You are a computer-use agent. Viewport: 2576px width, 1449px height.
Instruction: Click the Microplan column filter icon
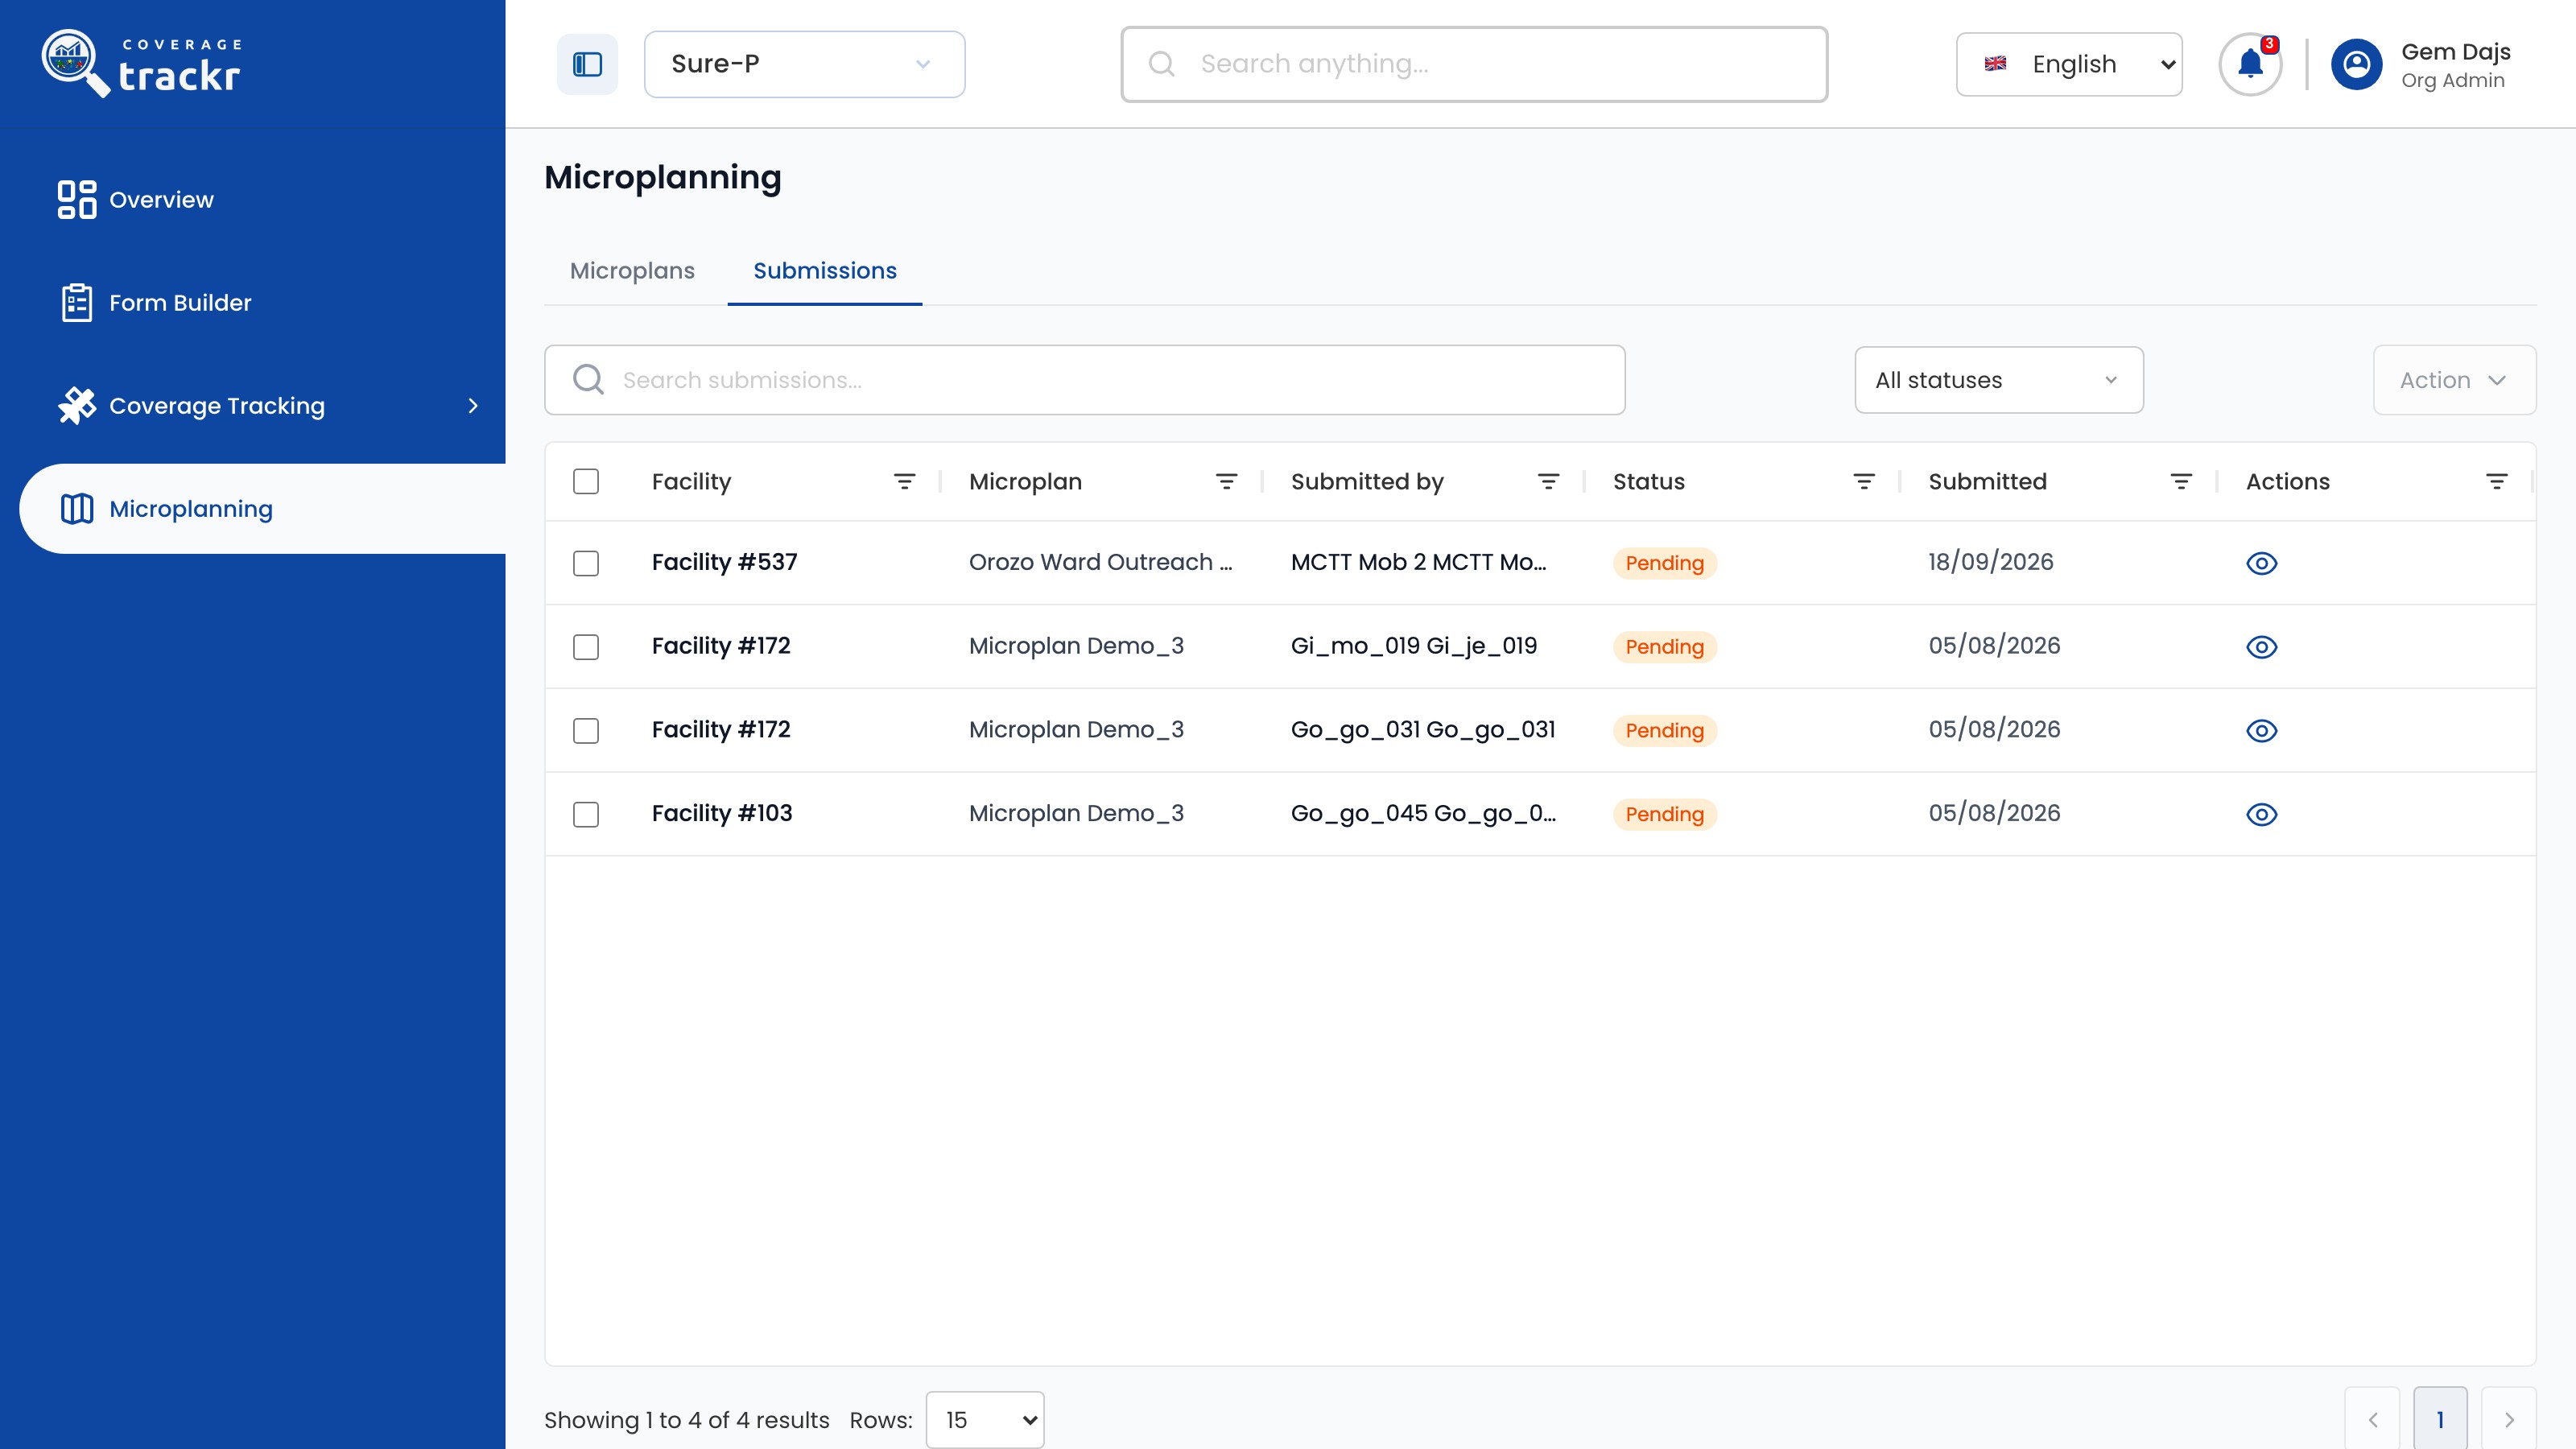click(1226, 481)
